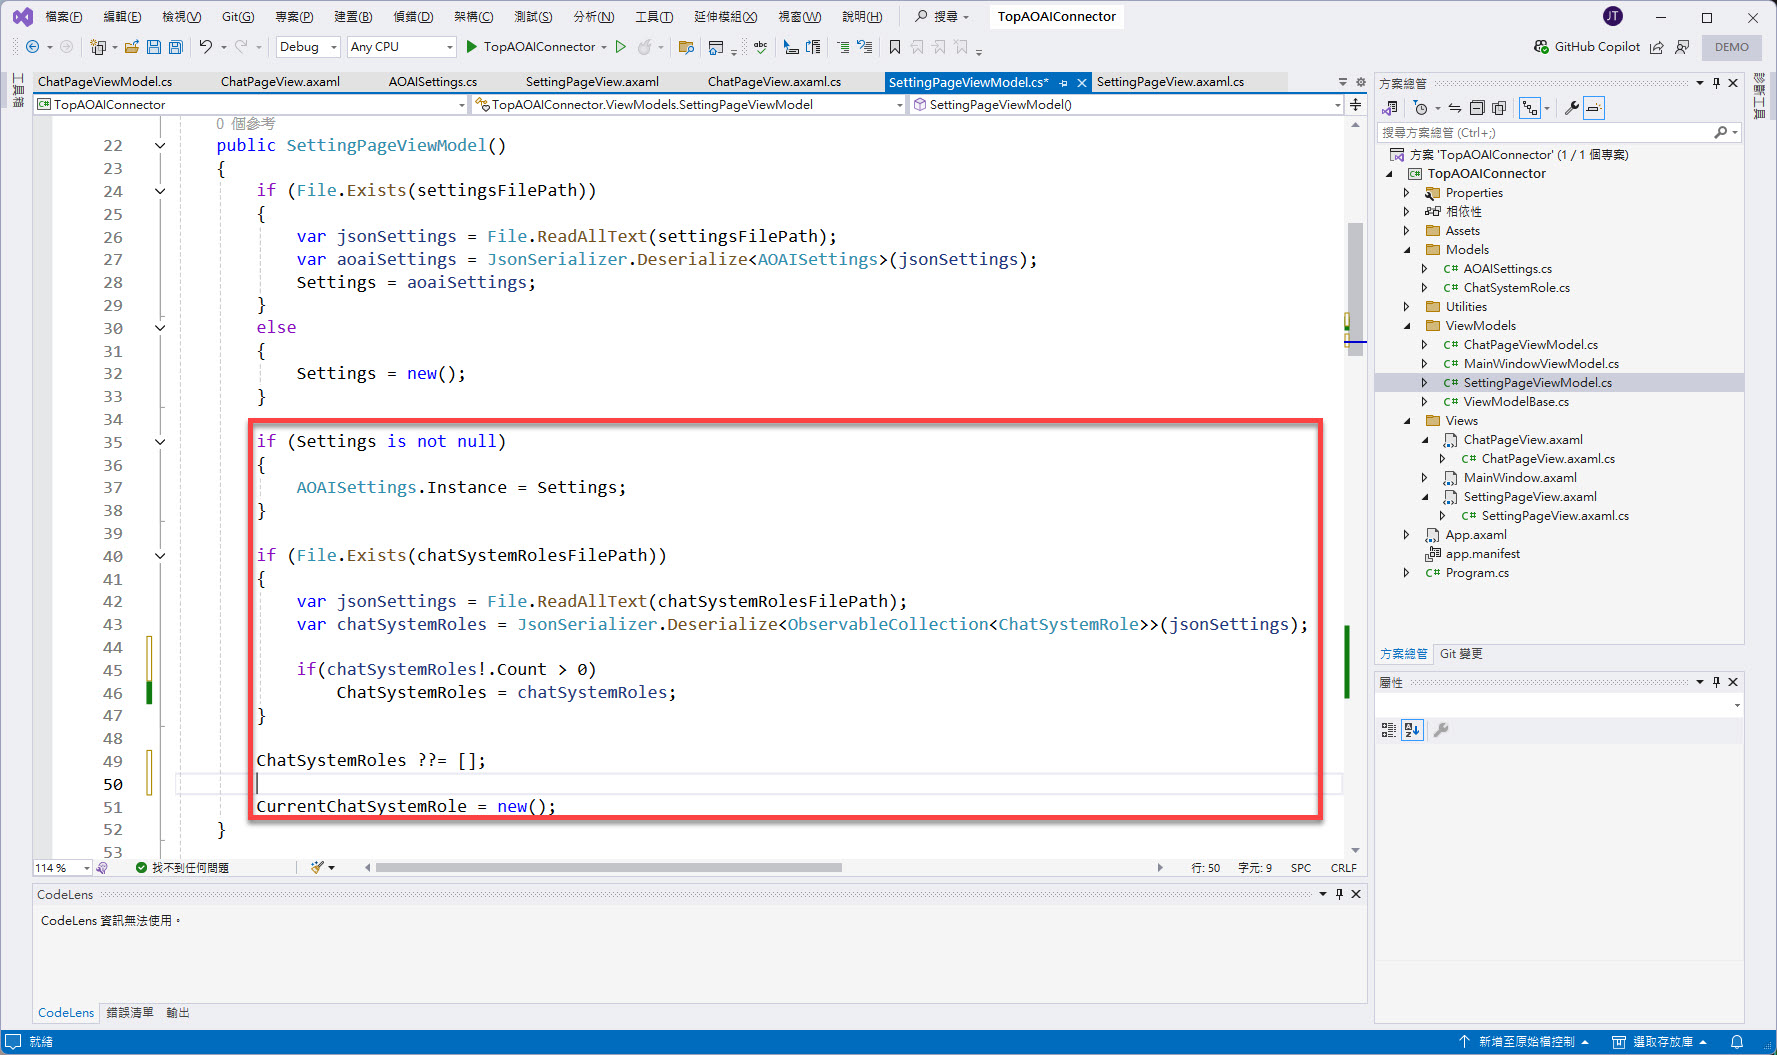The width and height of the screenshot is (1777, 1055).
Task: Click the Comment selected lines icon
Action: point(843,47)
